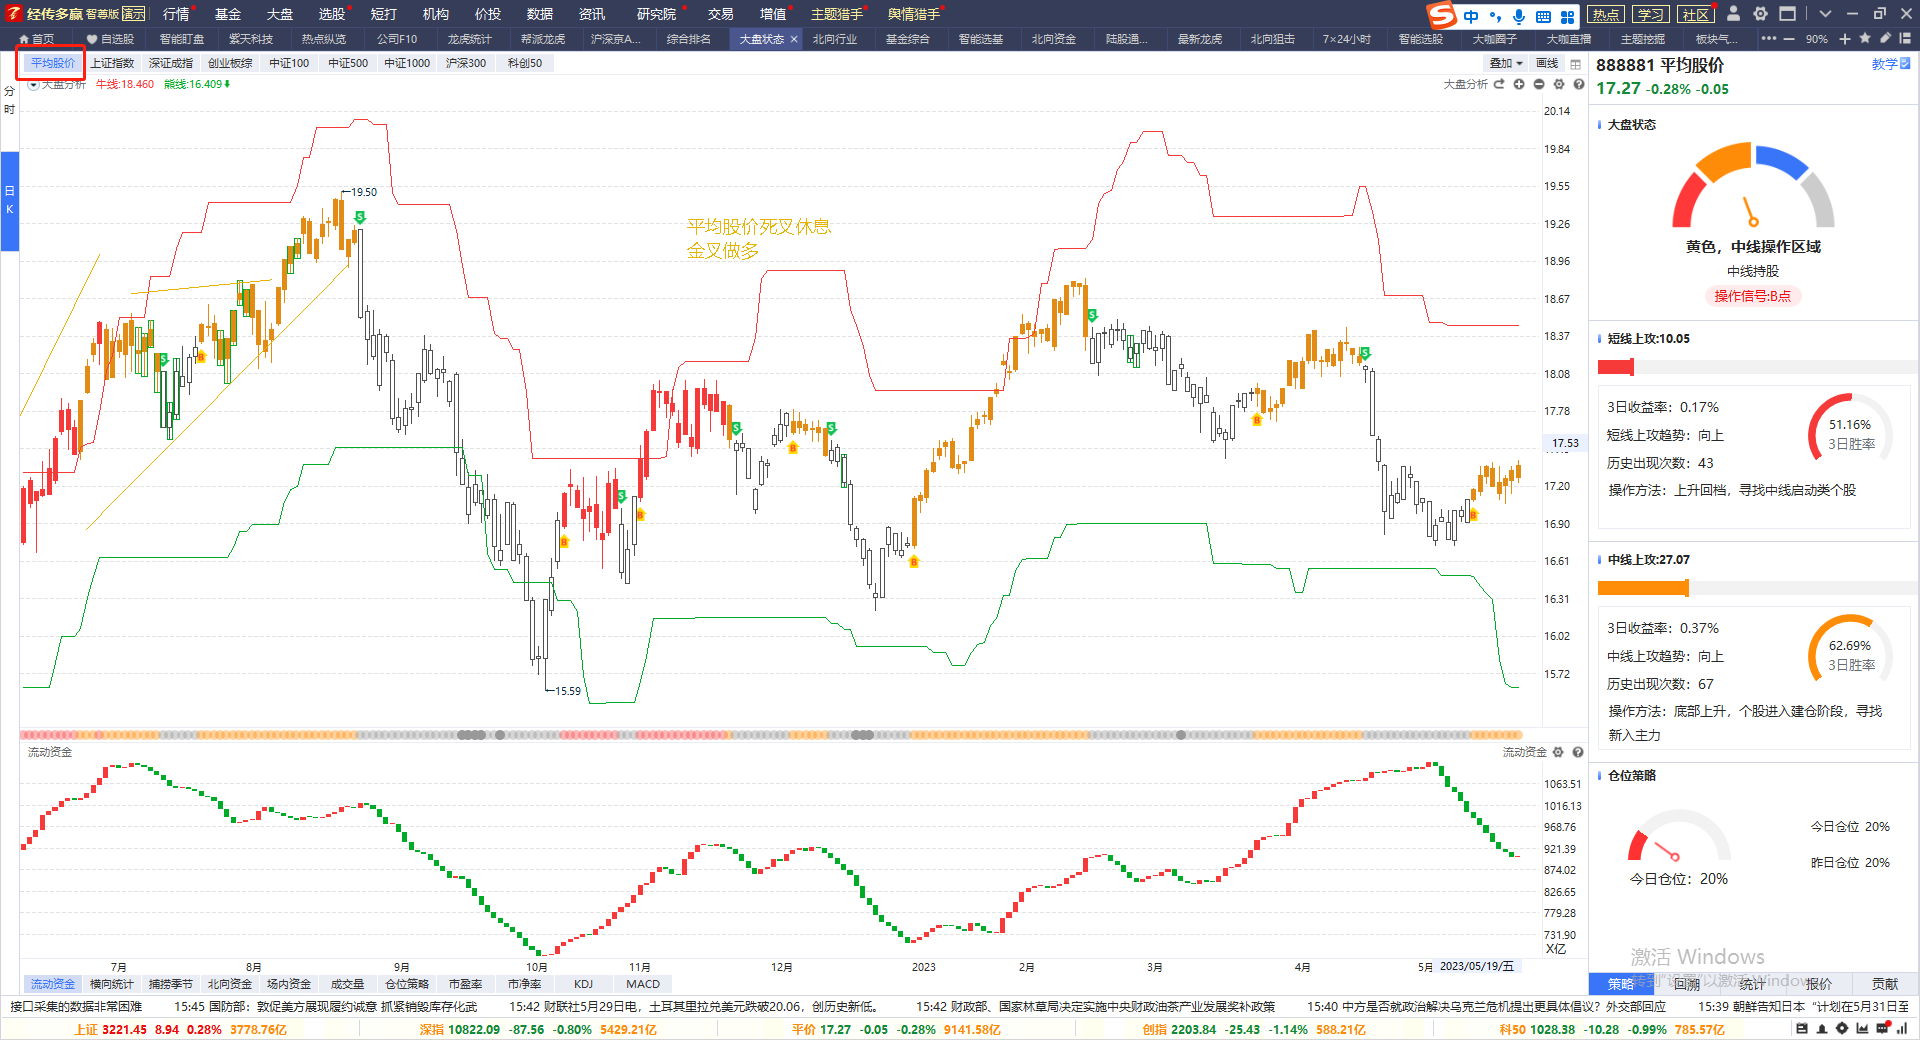Click the 画线 drawing button

click(x=1547, y=63)
